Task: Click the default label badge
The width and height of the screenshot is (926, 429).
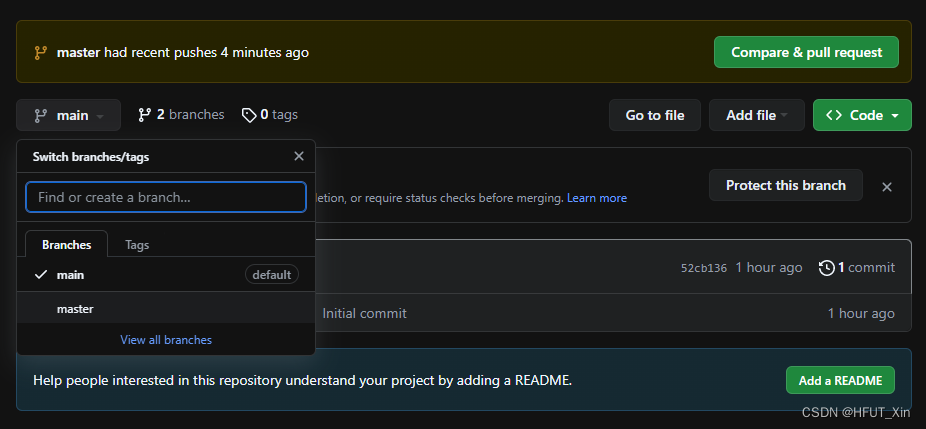Action: [x=272, y=275]
